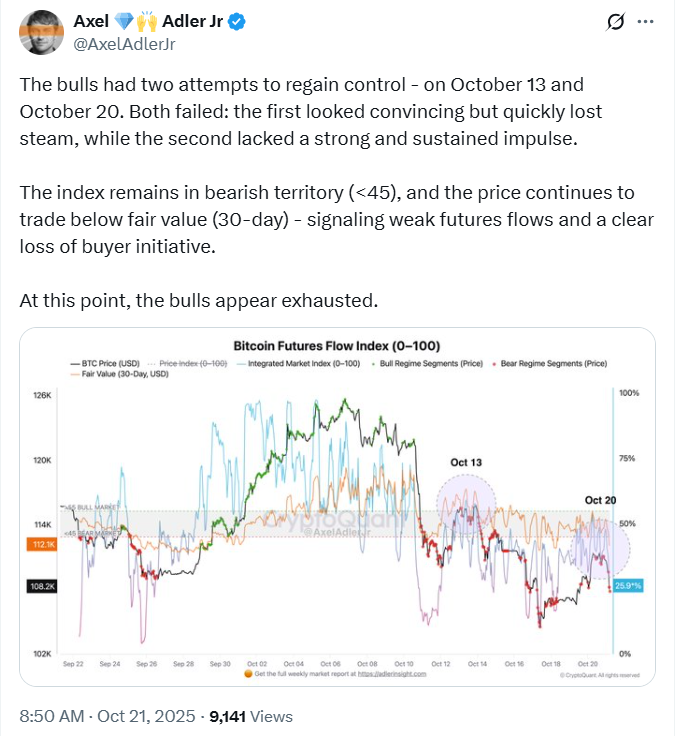Click the Oct 13 annotation label
The image size is (676, 736).
[x=465, y=462]
